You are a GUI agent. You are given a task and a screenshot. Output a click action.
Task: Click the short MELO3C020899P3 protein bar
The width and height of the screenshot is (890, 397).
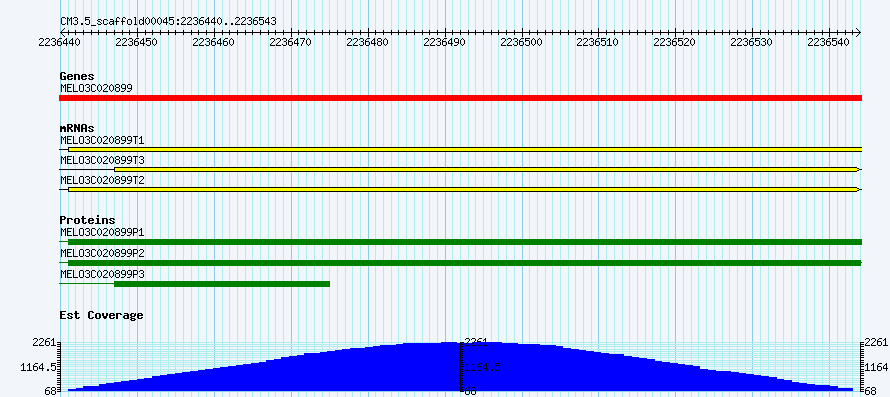[x=222, y=283]
